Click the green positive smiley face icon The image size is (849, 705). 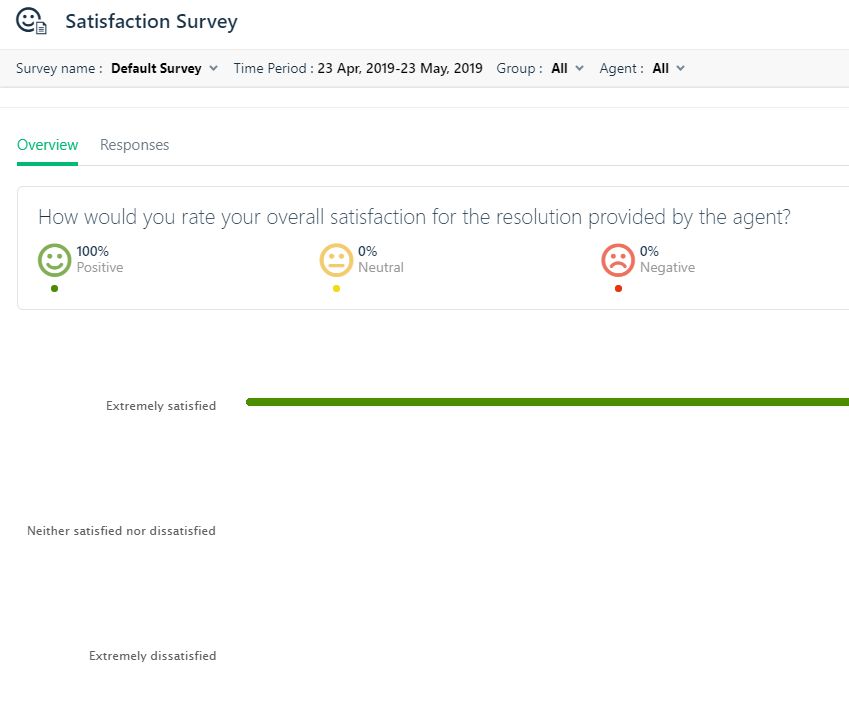point(54,260)
